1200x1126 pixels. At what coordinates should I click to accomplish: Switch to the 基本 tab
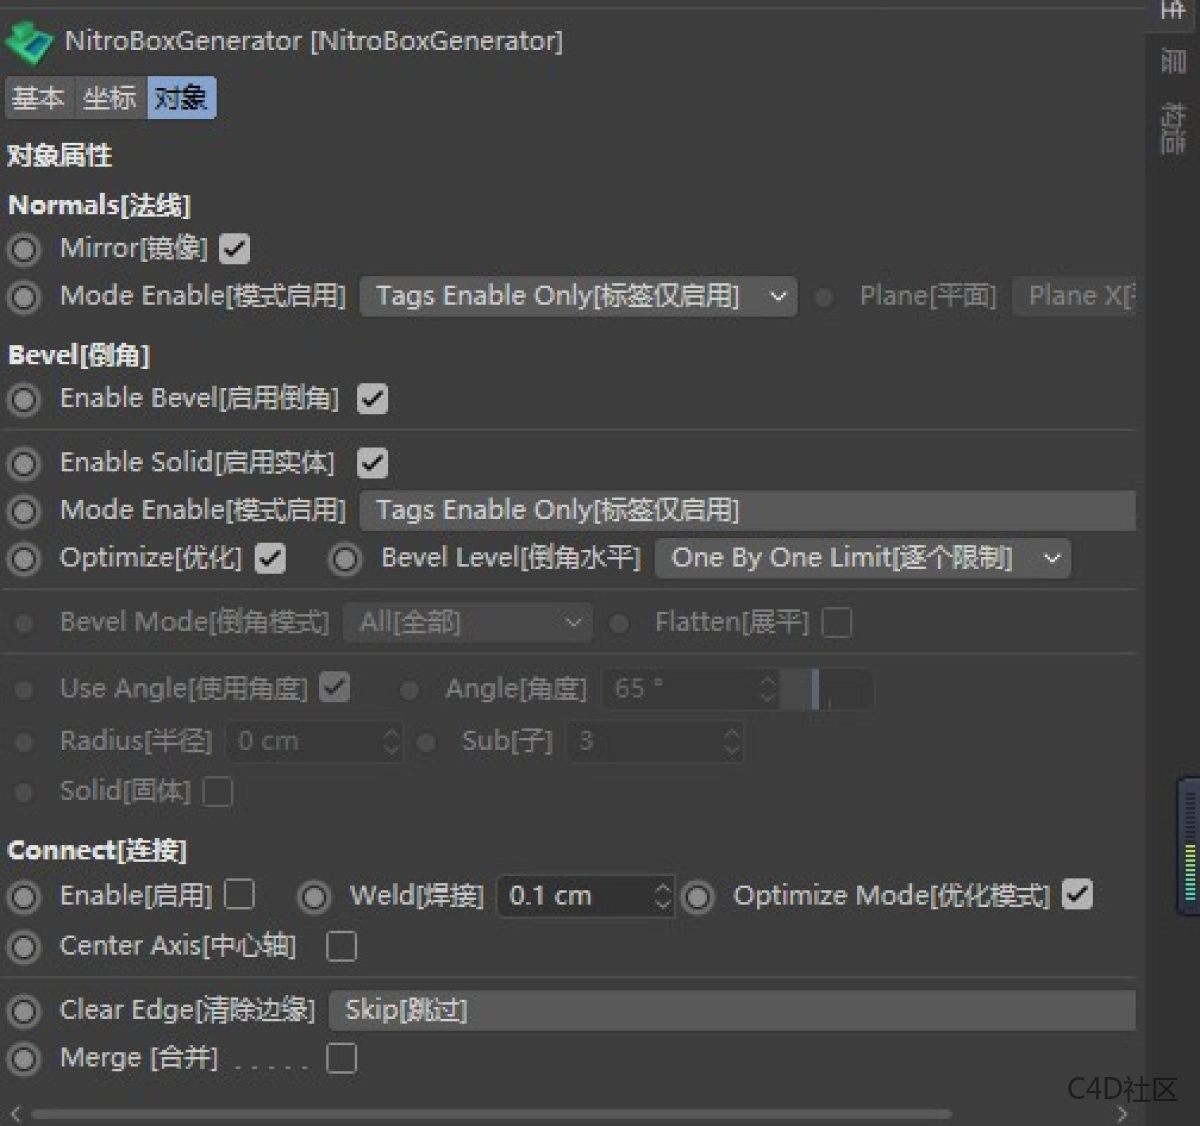coord(39,98)
